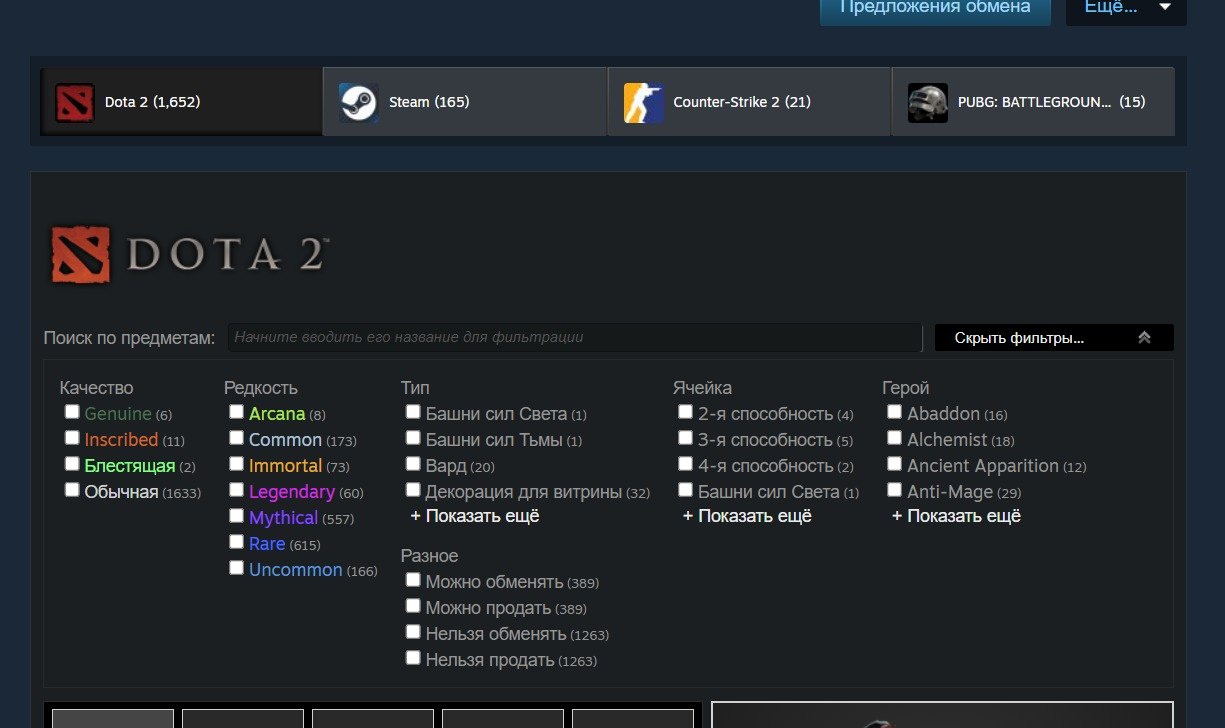Toggle the Uncommon rarity filter
This screenshot has width=1225, height=728.
(x=236, y=568)
